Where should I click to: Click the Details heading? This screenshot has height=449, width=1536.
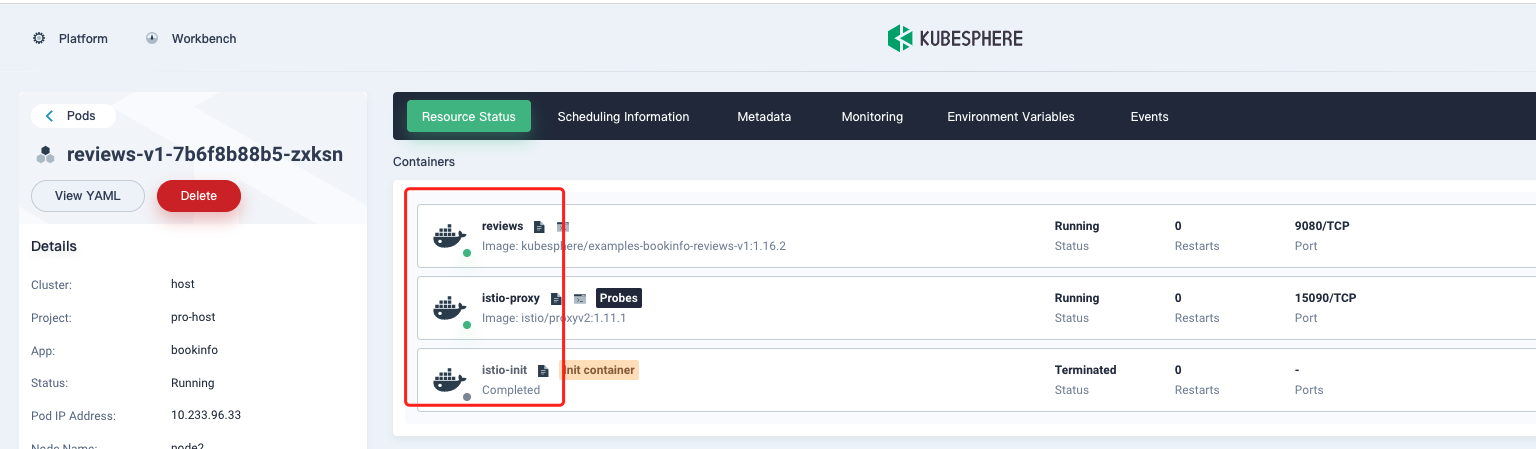tap(54, 246)
